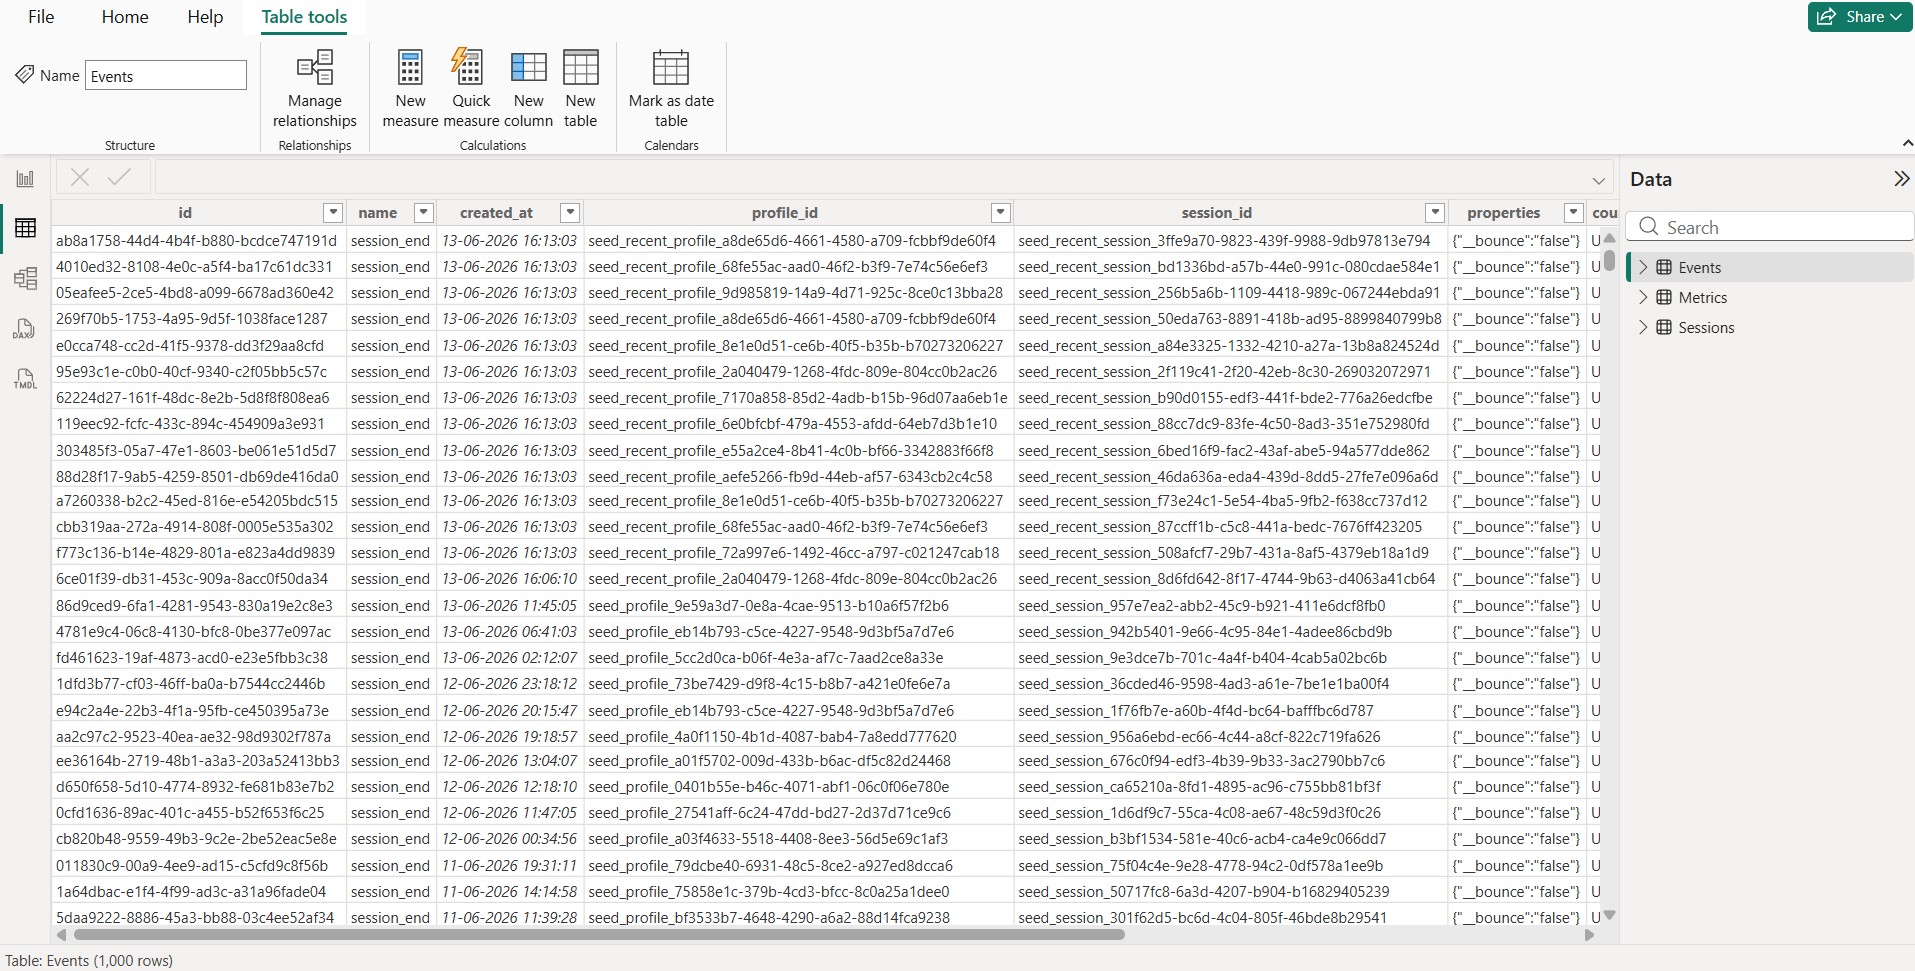Viewport: 1915px width, 971px height.
Task: Cancel the formula bar entry (X)
Action: [80, 177]
